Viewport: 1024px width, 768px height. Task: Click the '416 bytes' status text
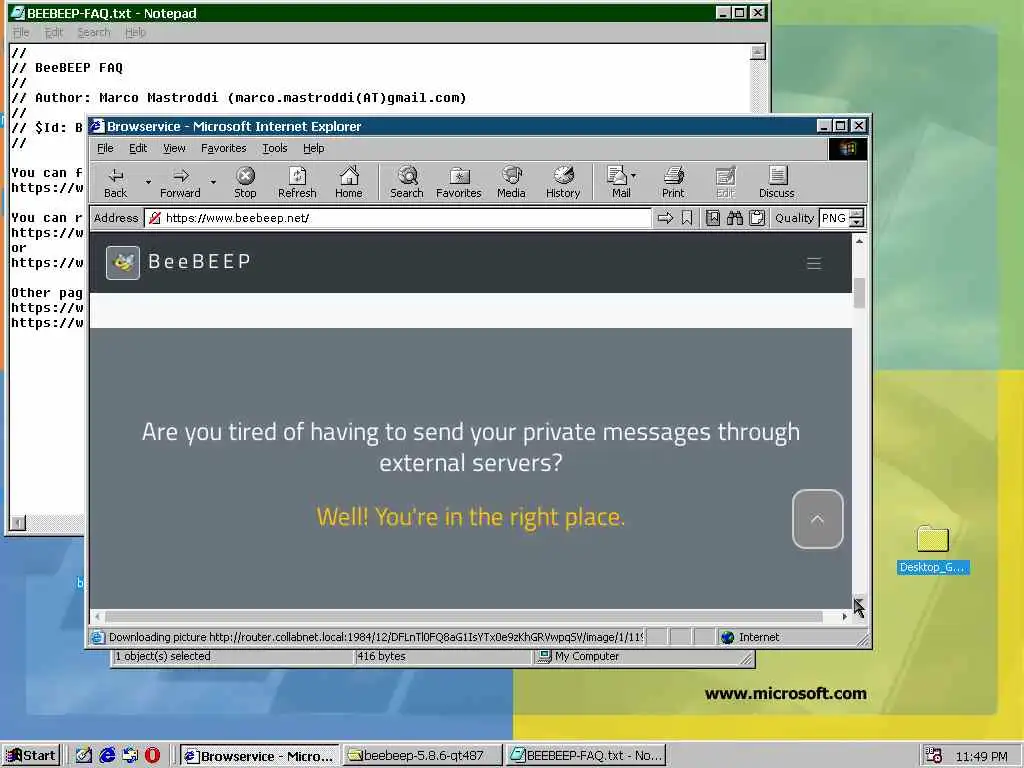click(x=381, y=656)
